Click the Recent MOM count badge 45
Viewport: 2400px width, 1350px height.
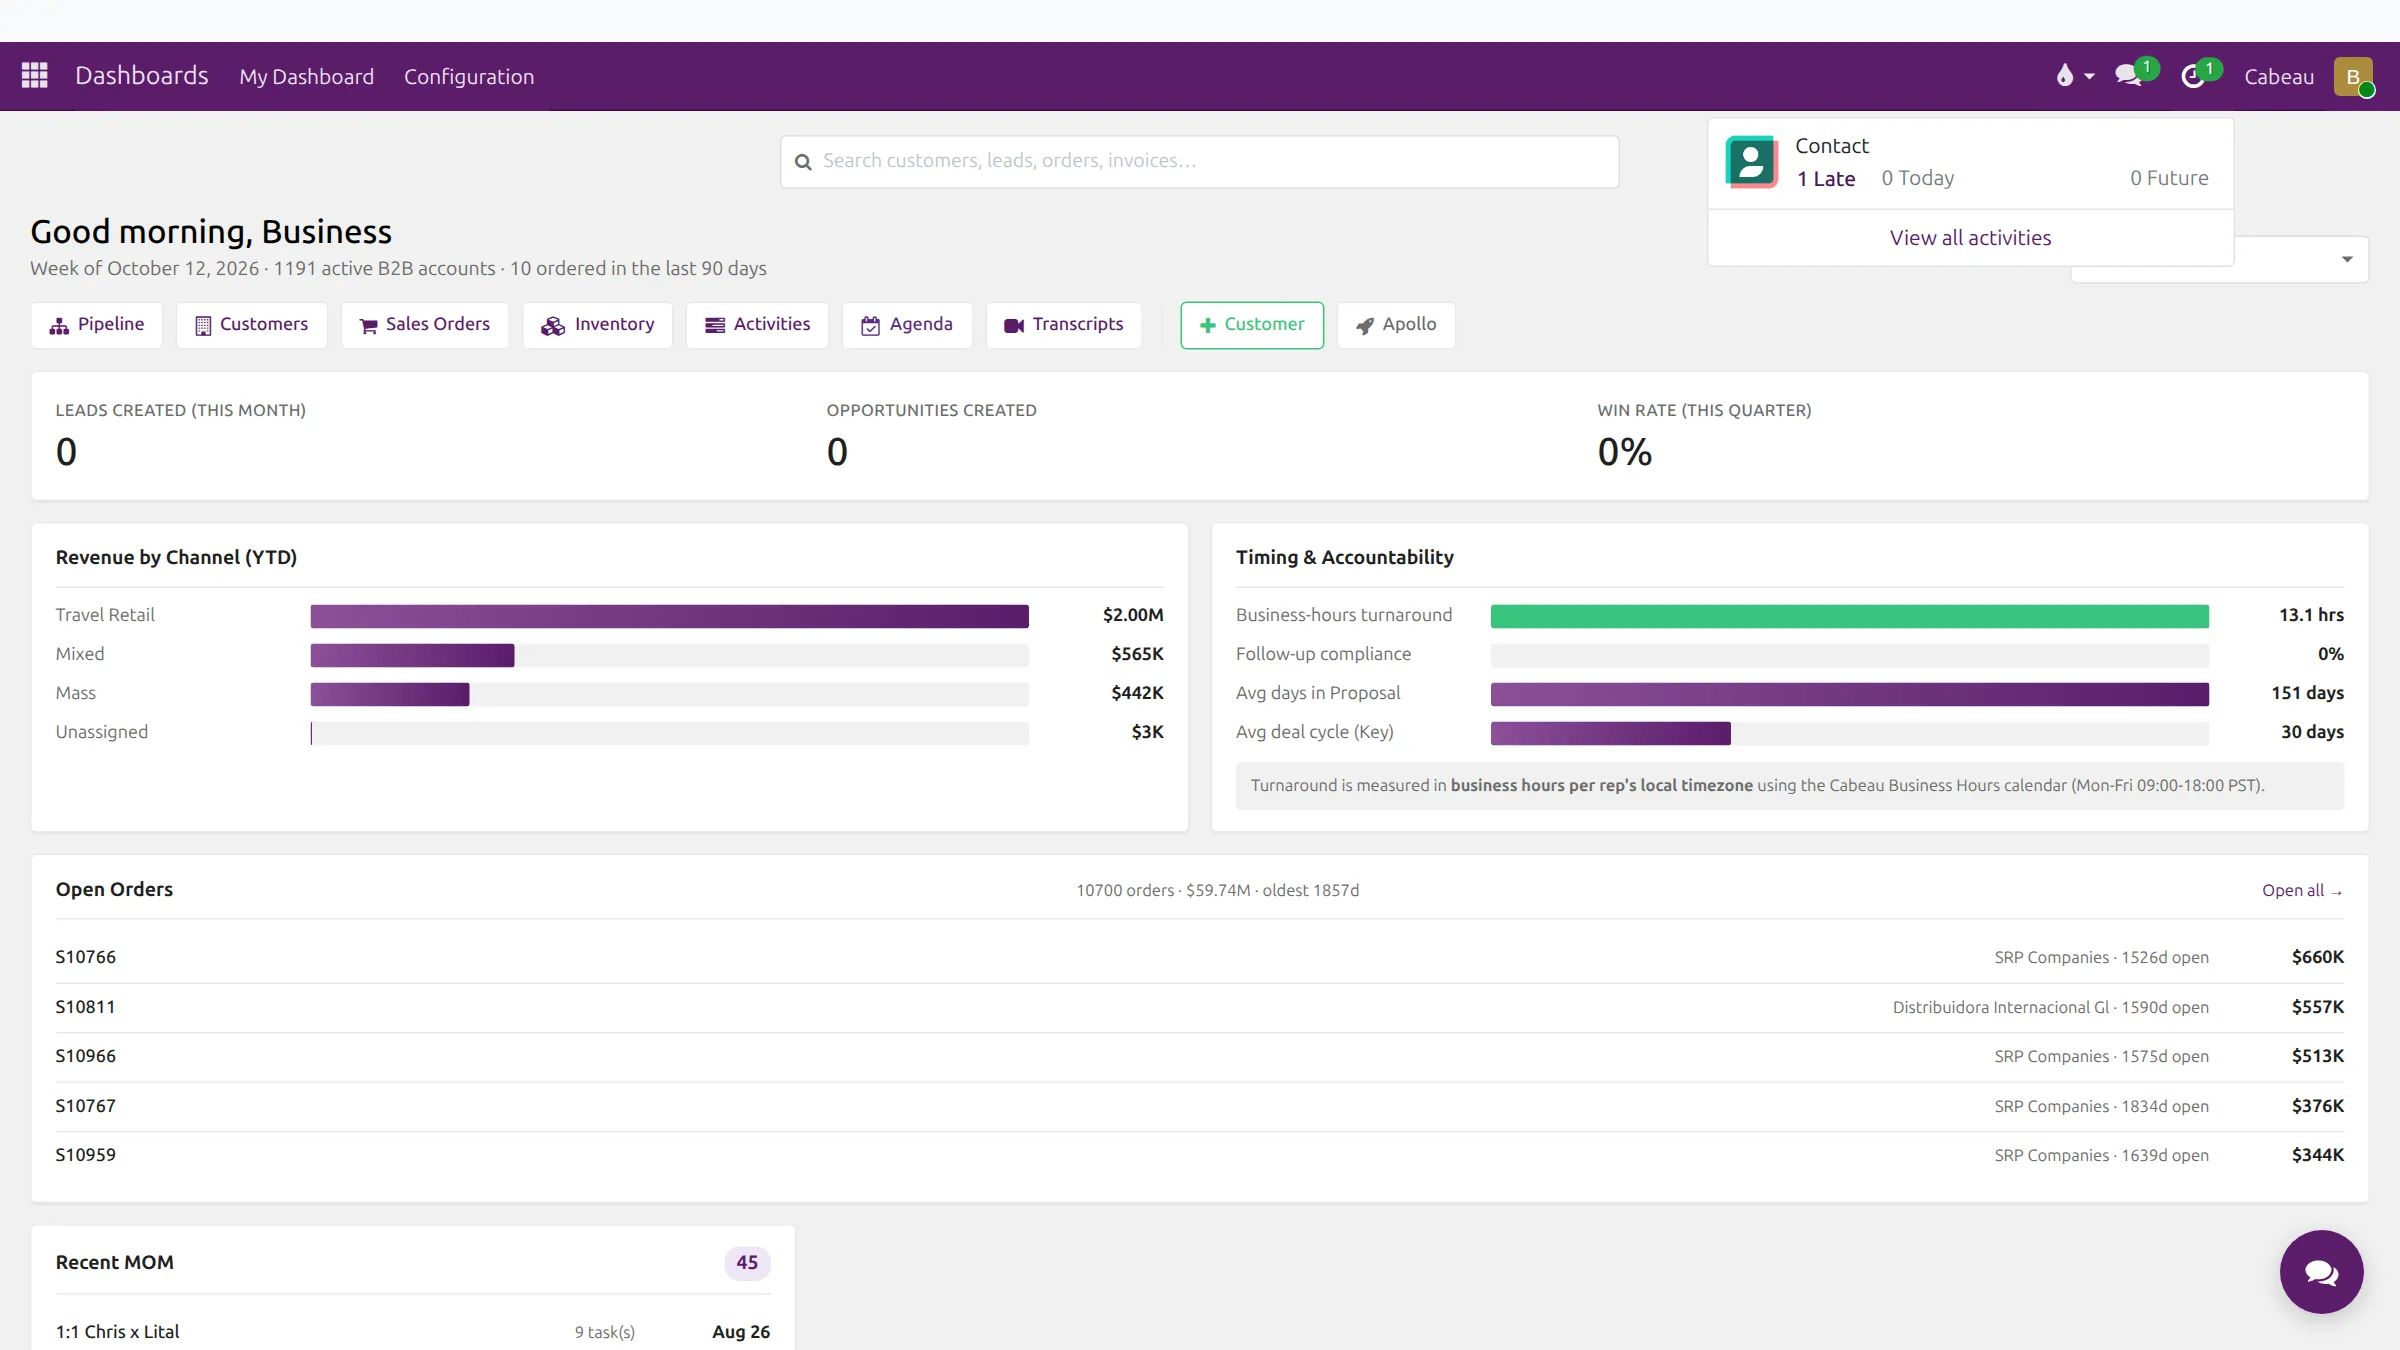pyautogui.click(x=747, y=1263)
